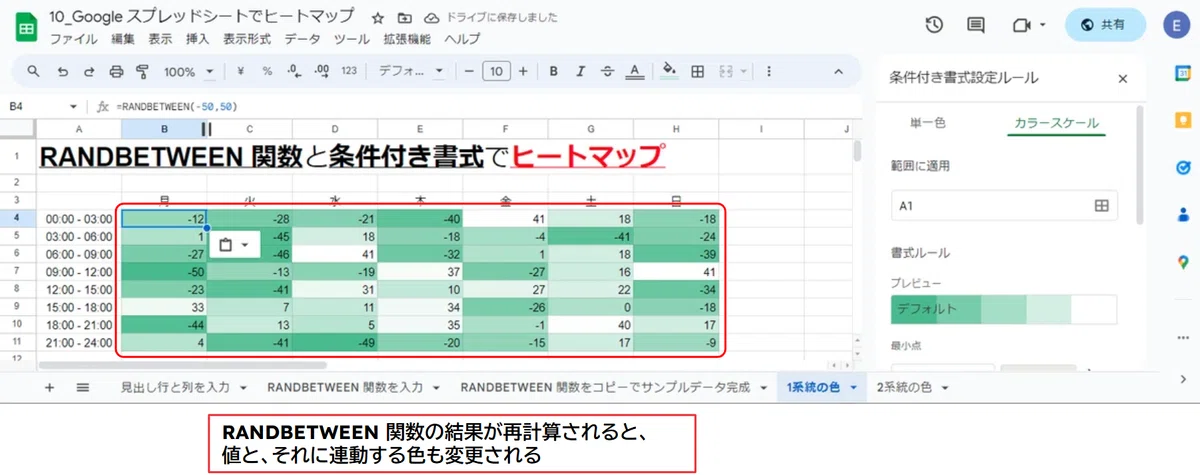Close the conditional format rules panel
Viewport: 1200px width, 475px height.
pos(1122,78)
